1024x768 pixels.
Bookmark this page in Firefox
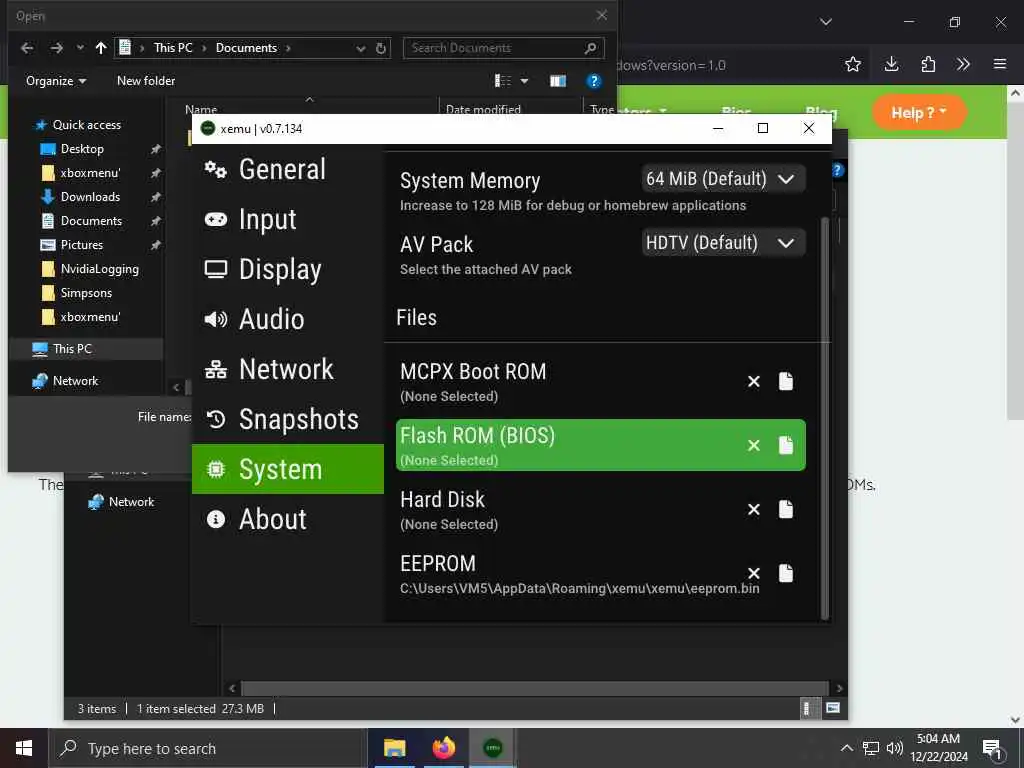[853, 64]
